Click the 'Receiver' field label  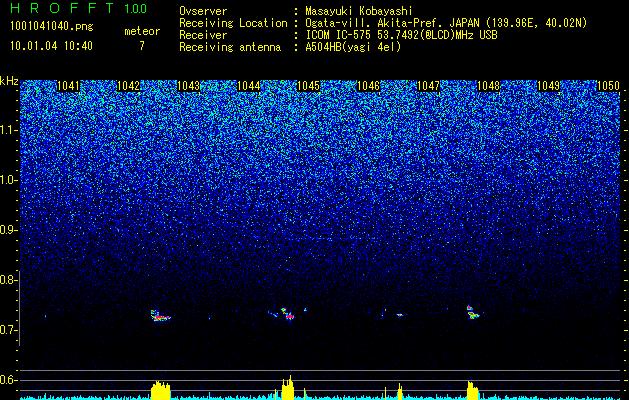pos(203,35)
